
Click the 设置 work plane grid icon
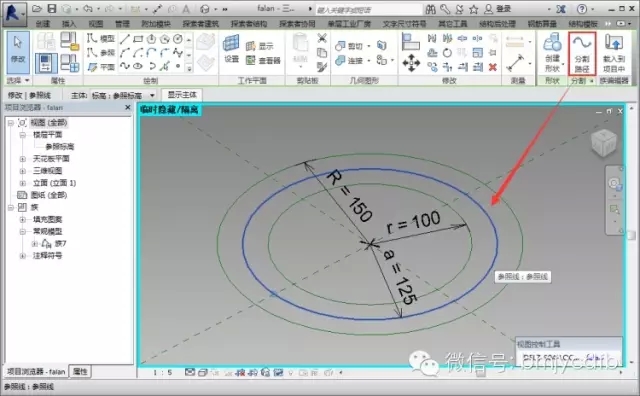click(231, 48)
